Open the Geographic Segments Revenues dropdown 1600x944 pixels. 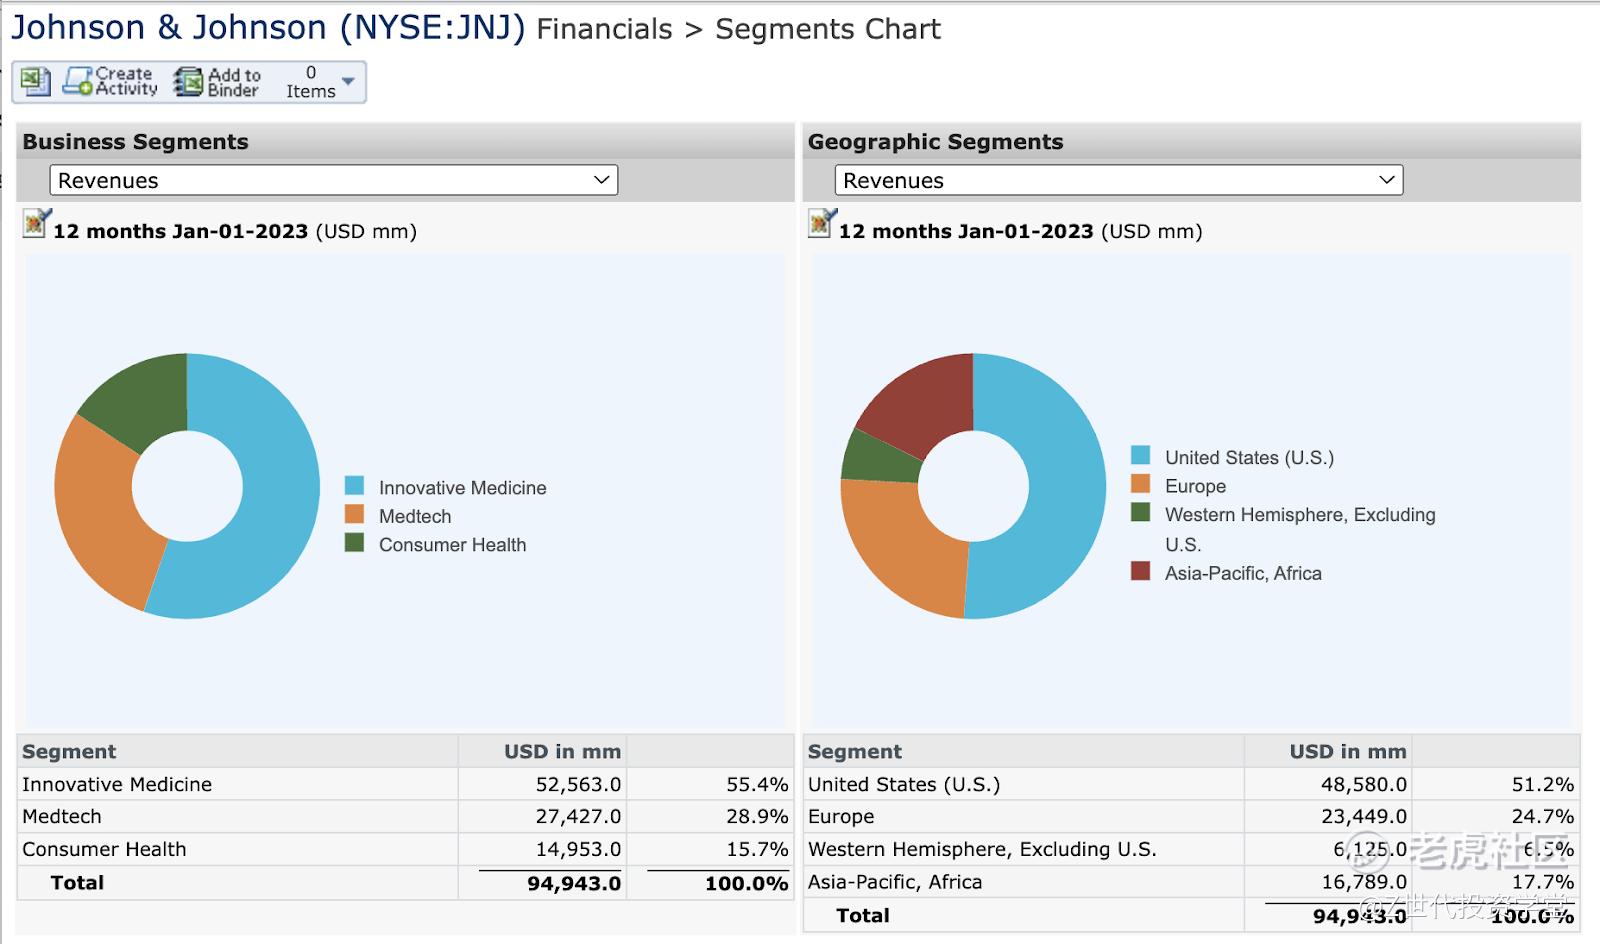[x=1118, y=180]
